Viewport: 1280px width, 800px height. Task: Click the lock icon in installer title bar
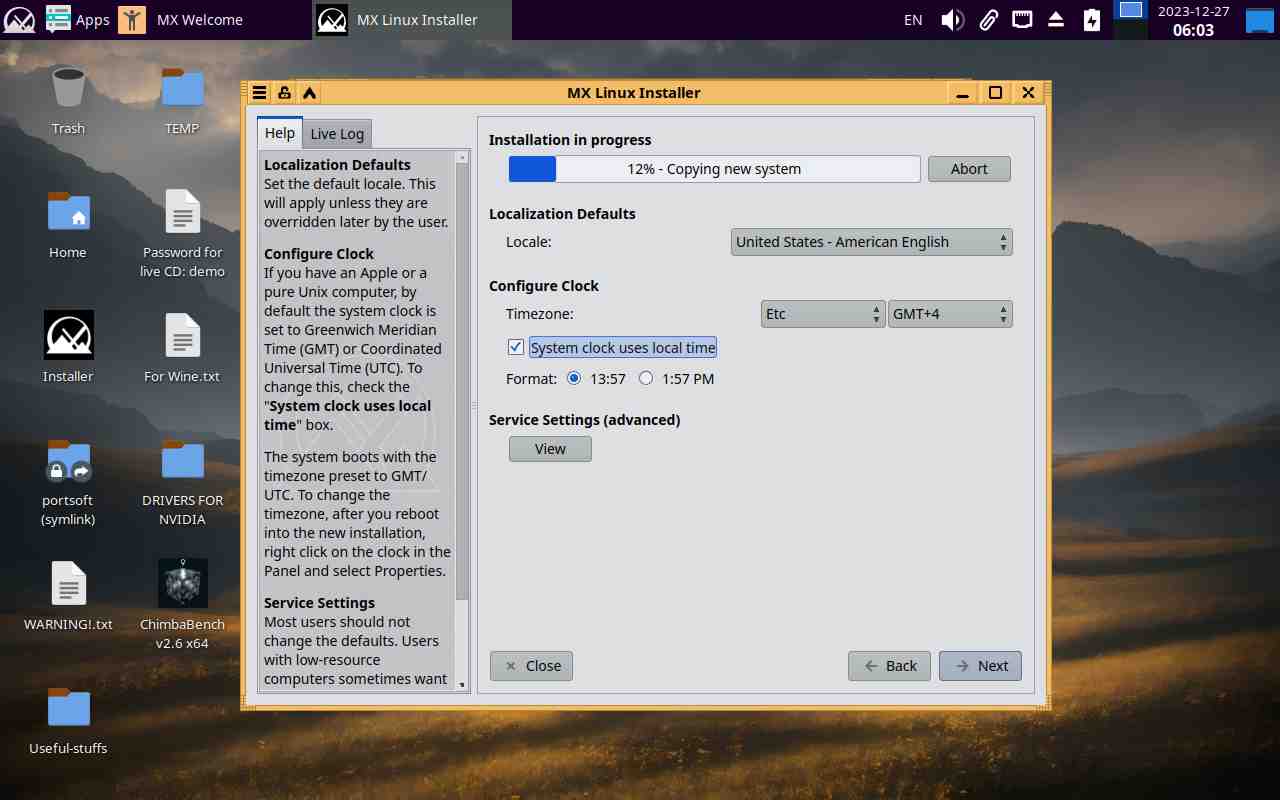tap(284, 93)
